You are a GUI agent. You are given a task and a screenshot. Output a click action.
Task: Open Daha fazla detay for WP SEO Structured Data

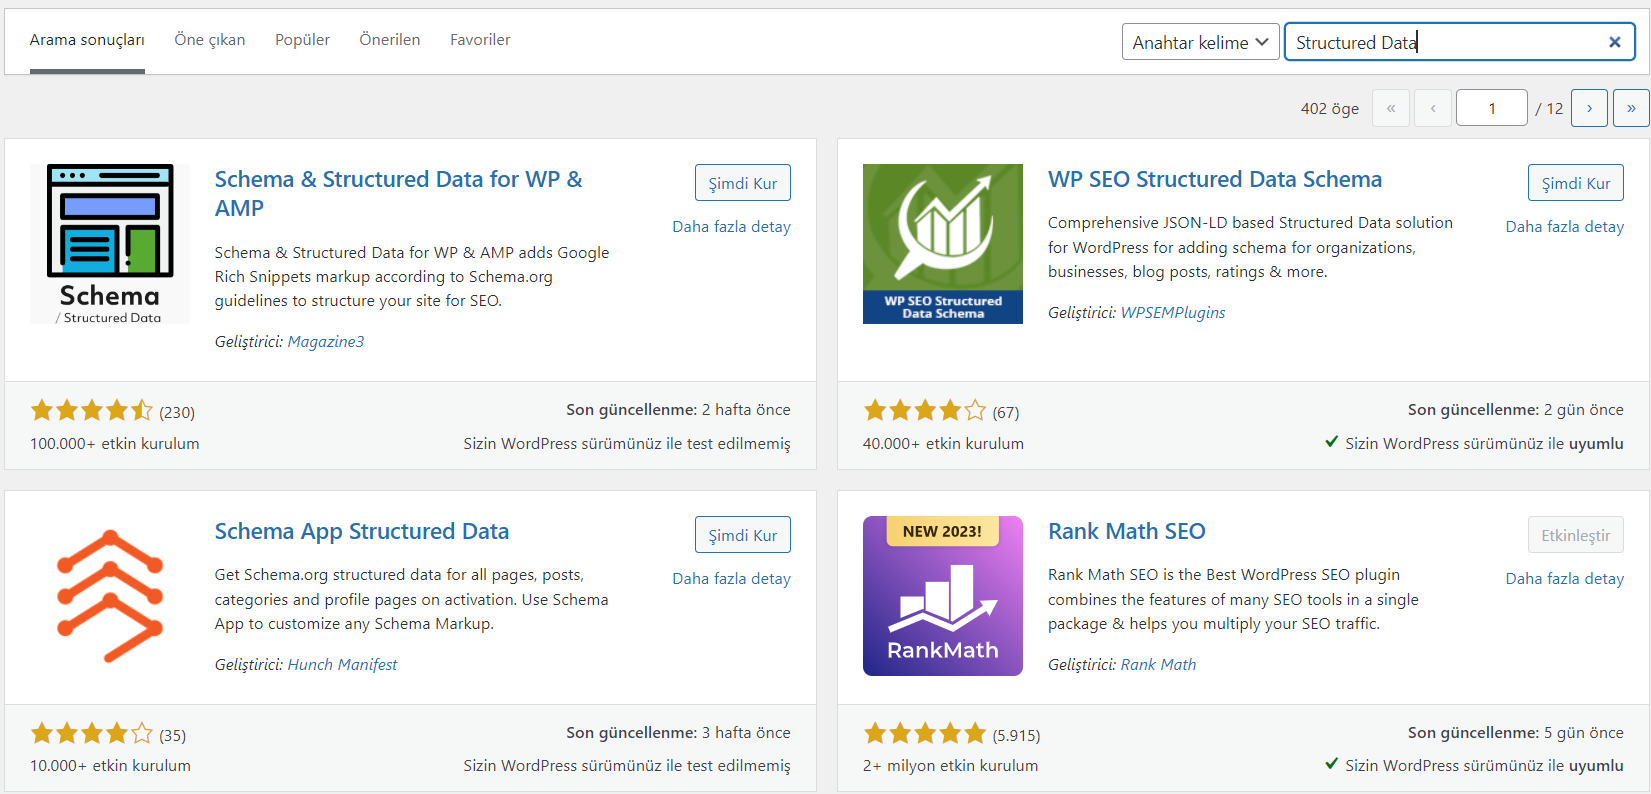point(1565,227)
